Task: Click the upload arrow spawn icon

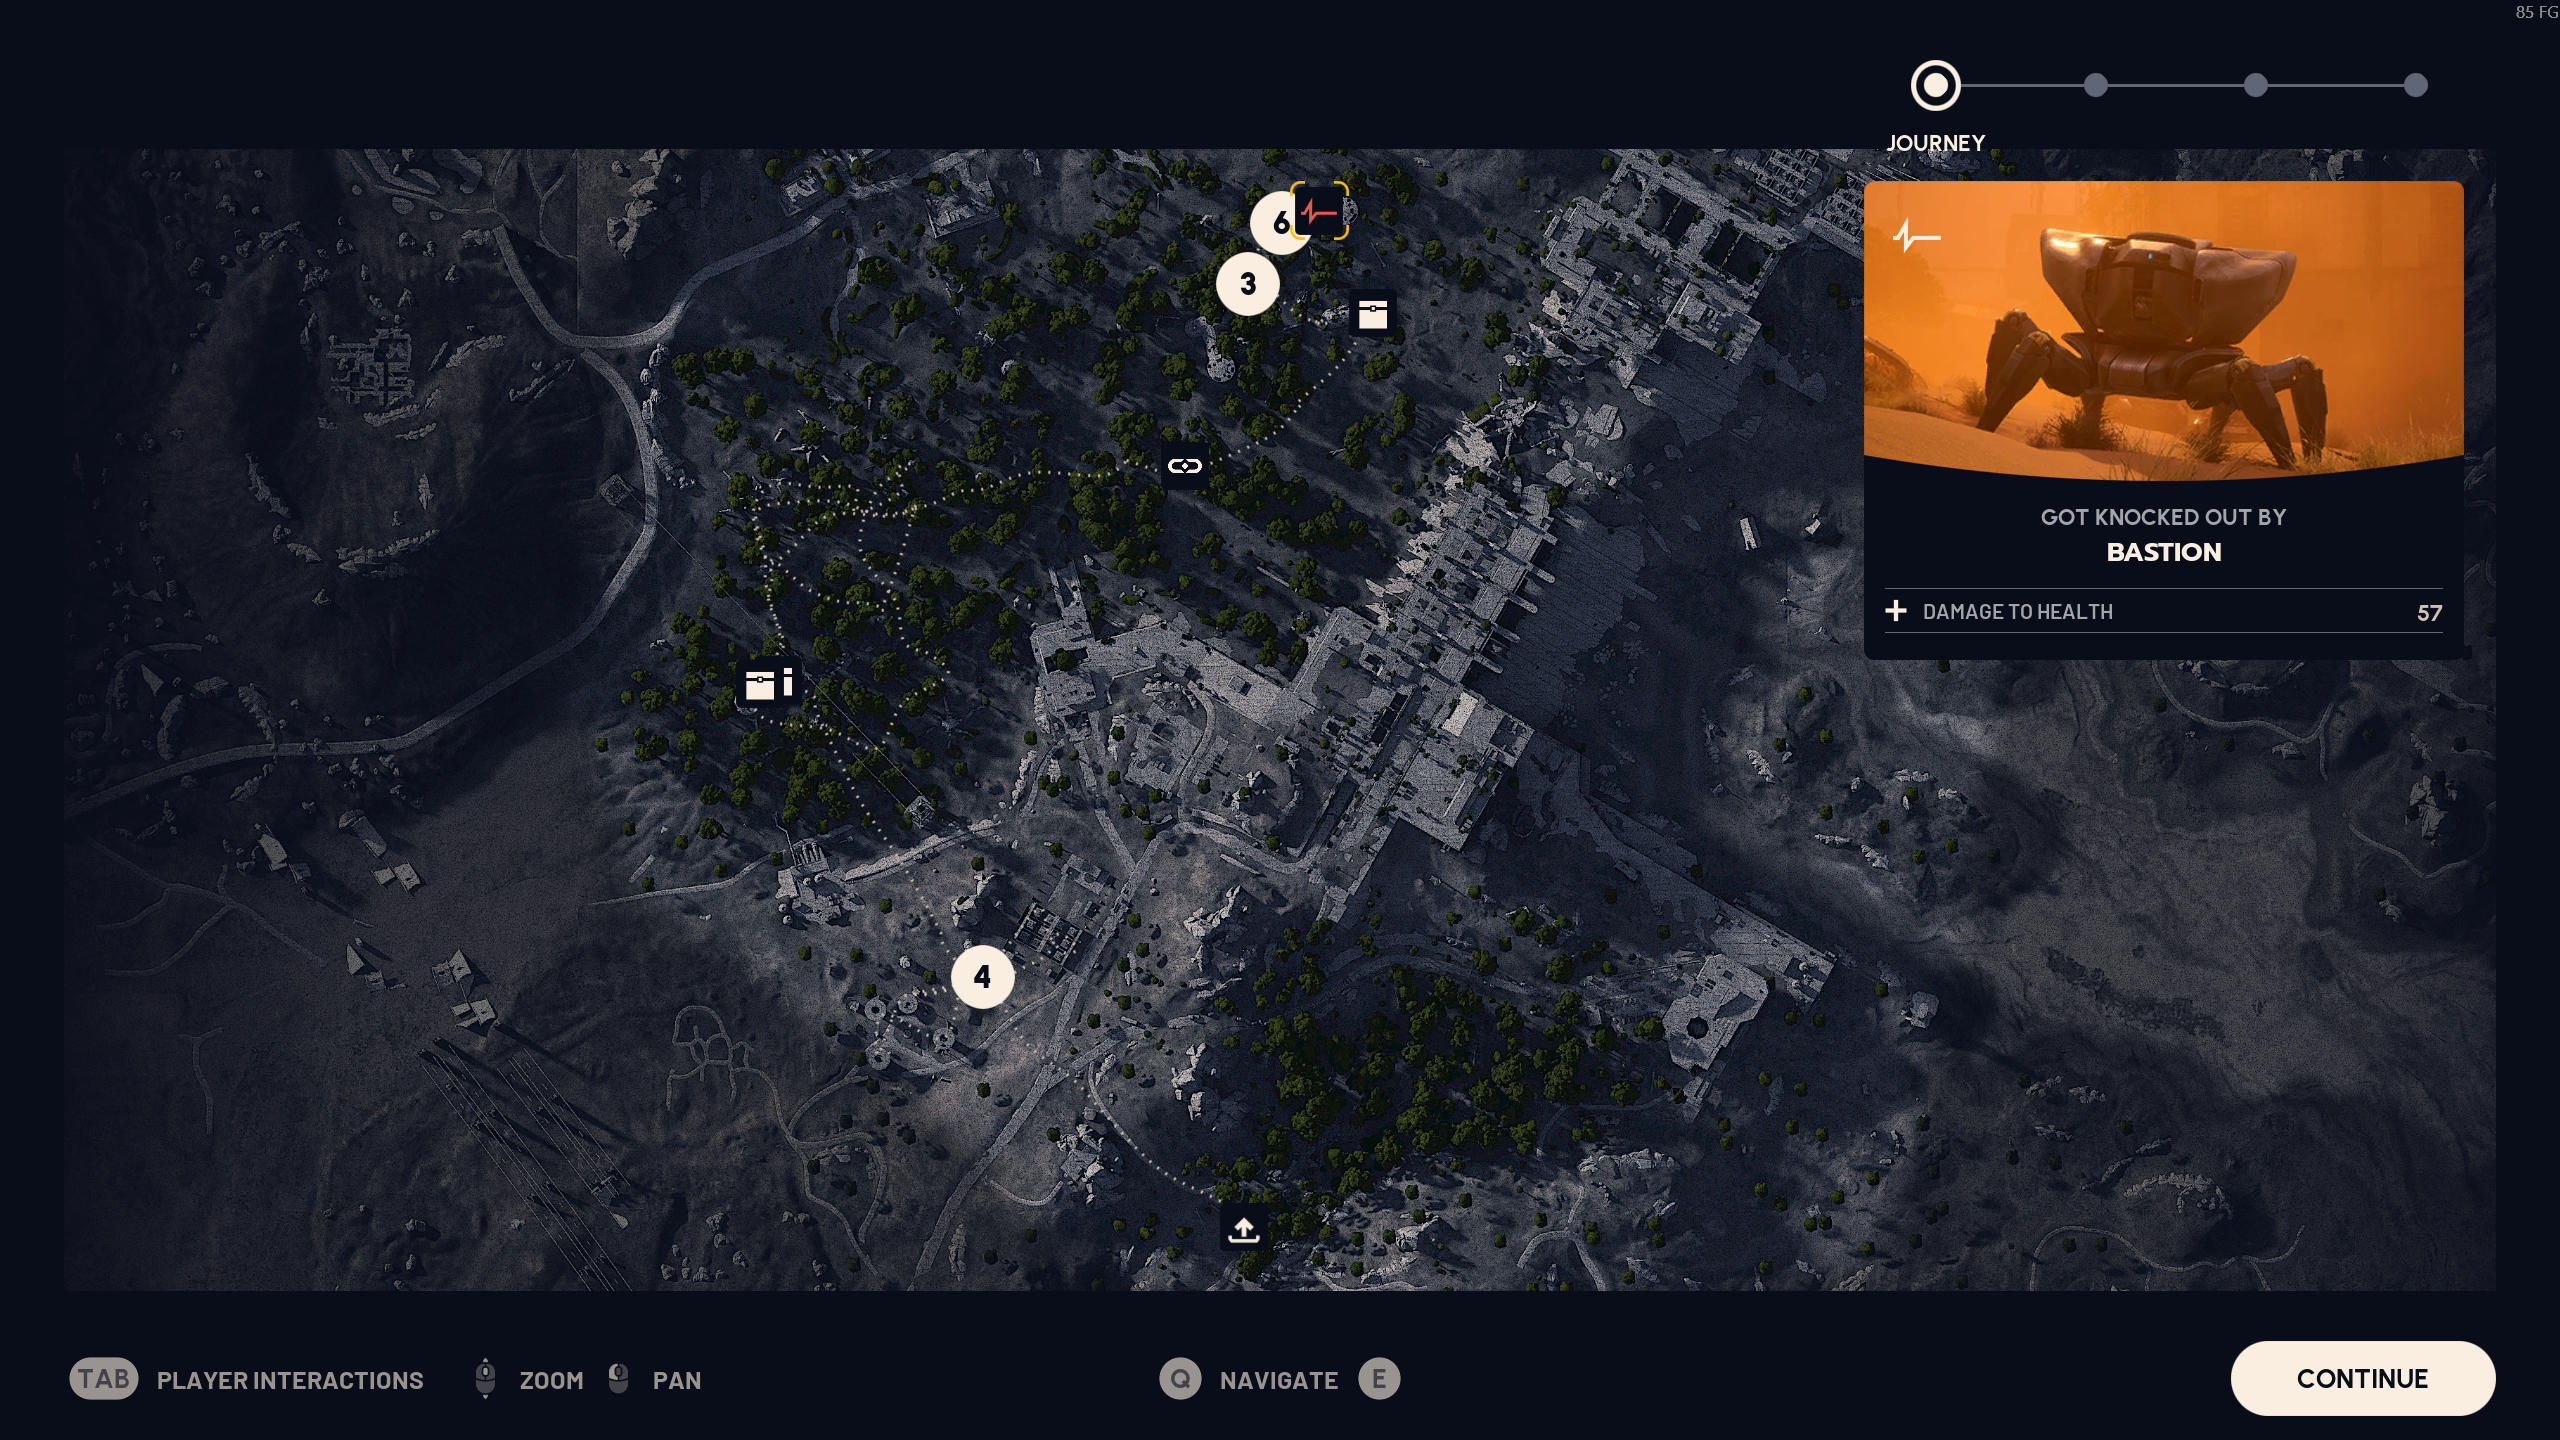Action: tap(1243, 1229)
